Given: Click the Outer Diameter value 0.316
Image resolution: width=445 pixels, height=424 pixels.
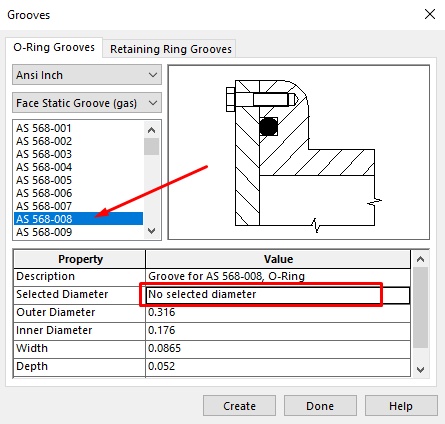Looking at the screenshot, I should pos(278,313).
